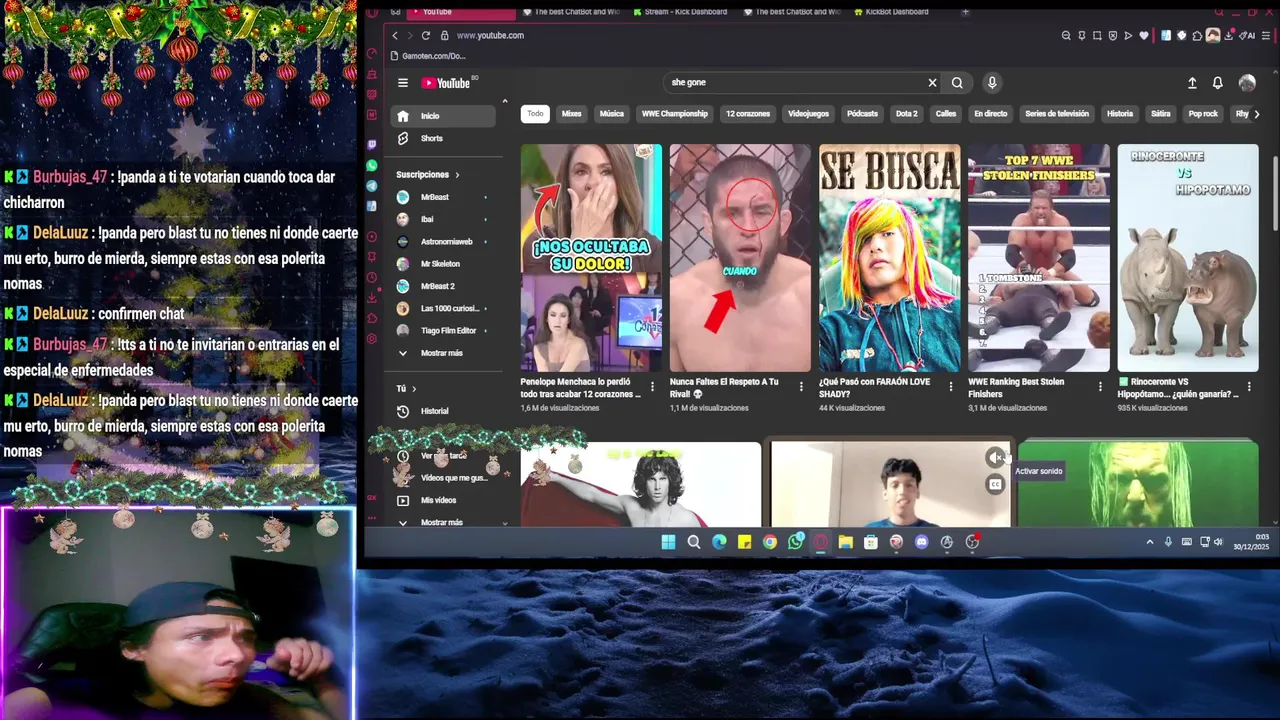This screenshot has height=720, width=1280.
Task: Select the Mixes filter chip
Action: coord(571,114)
